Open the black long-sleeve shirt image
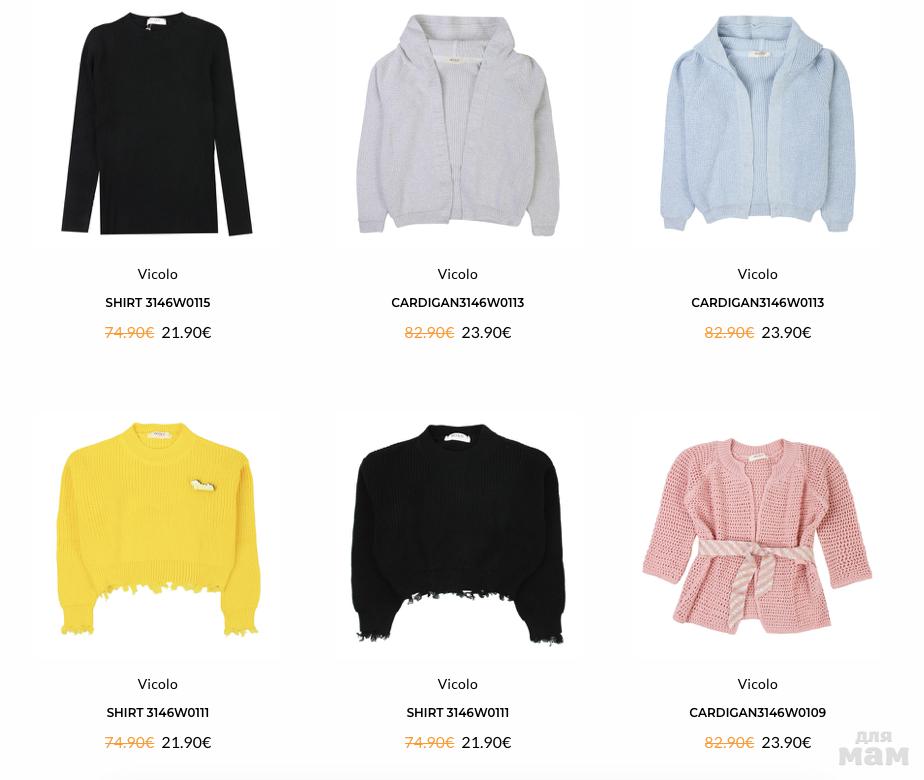 (x=157, y=123)
